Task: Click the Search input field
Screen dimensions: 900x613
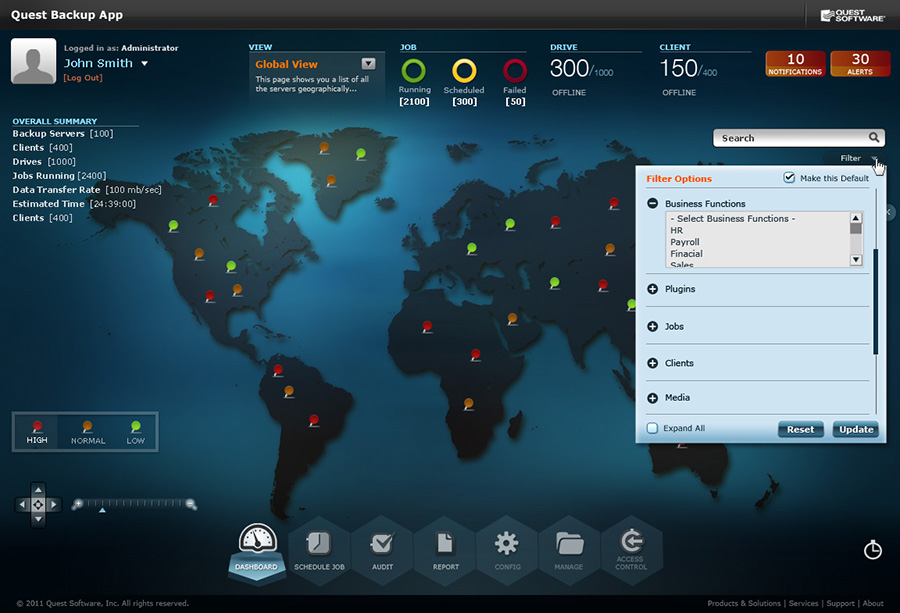Action: click(x=799, y=138)
